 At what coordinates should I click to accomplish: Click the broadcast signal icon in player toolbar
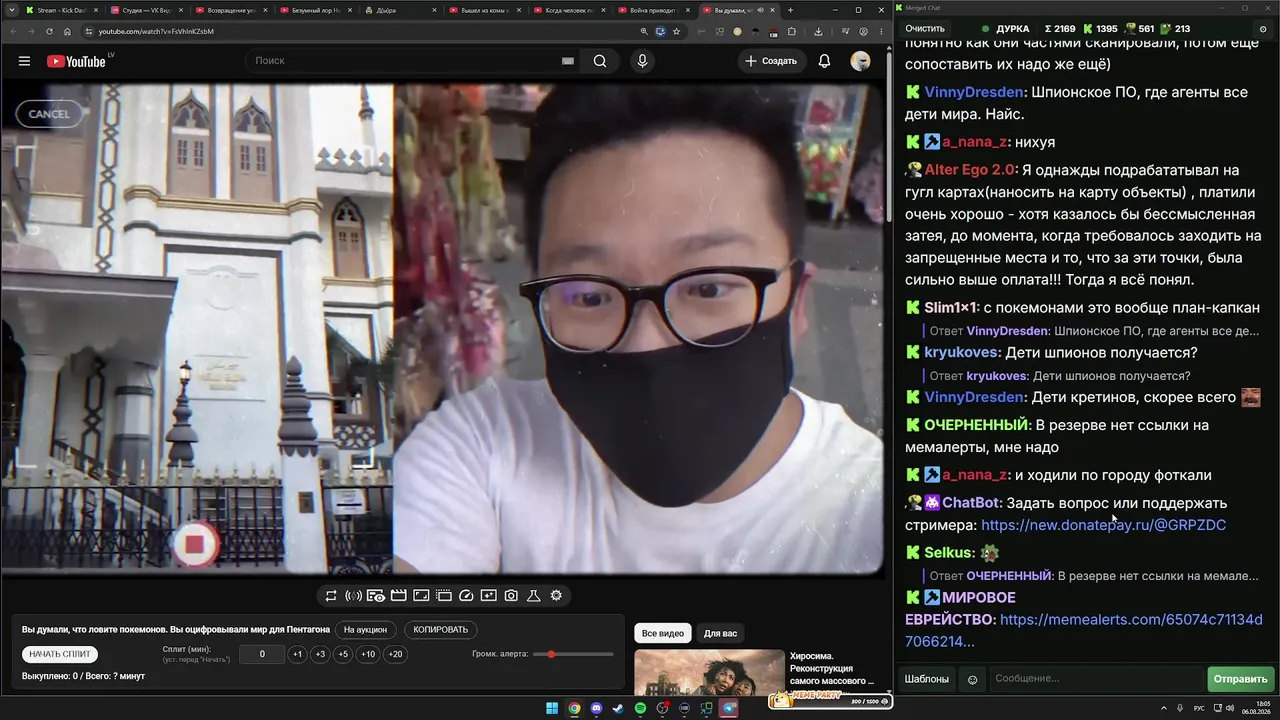tap(353, 596)
